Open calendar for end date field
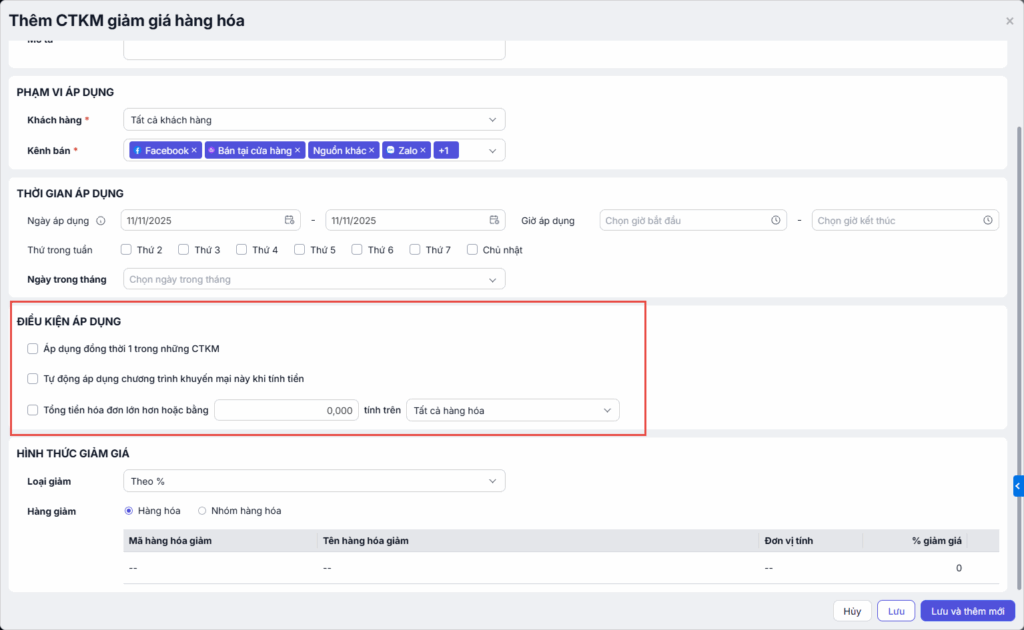The image size is (1024, 630). (x=494, y=220)
